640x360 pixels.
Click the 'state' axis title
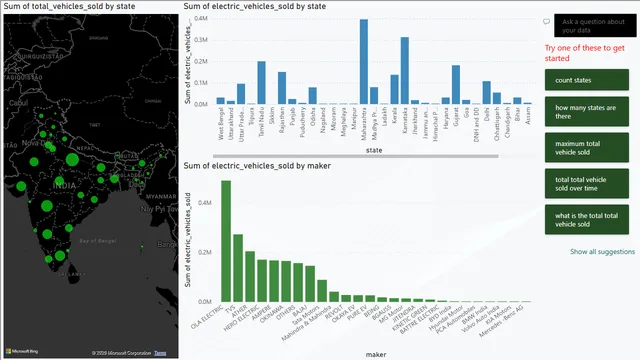tap(374, 150)
